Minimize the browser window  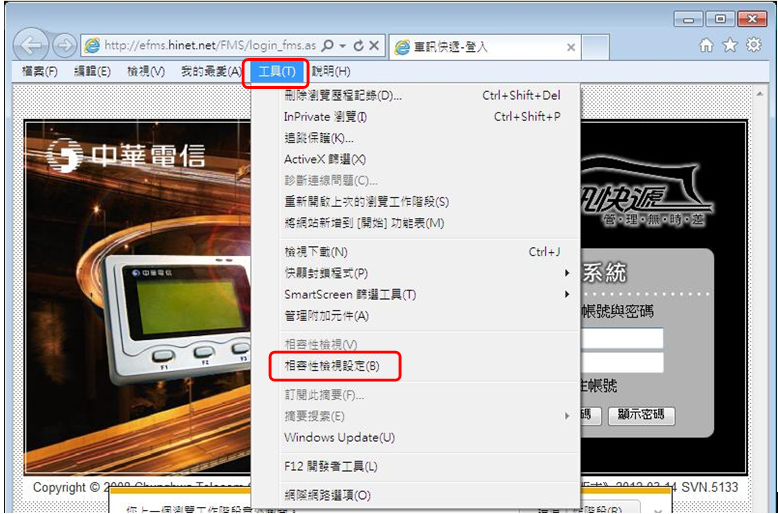pos(688,19)
